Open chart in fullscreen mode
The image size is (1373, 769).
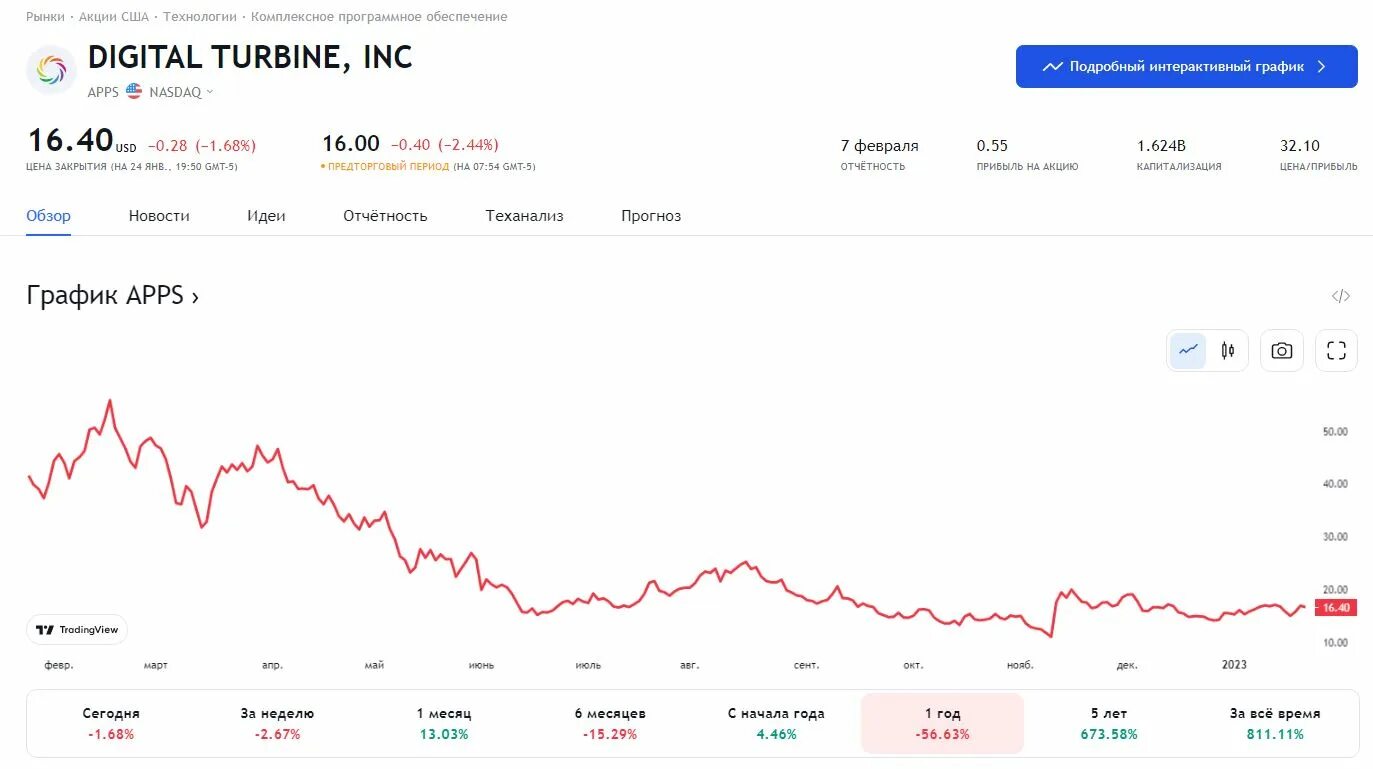pyautogui.click(x=1336, y=351)
